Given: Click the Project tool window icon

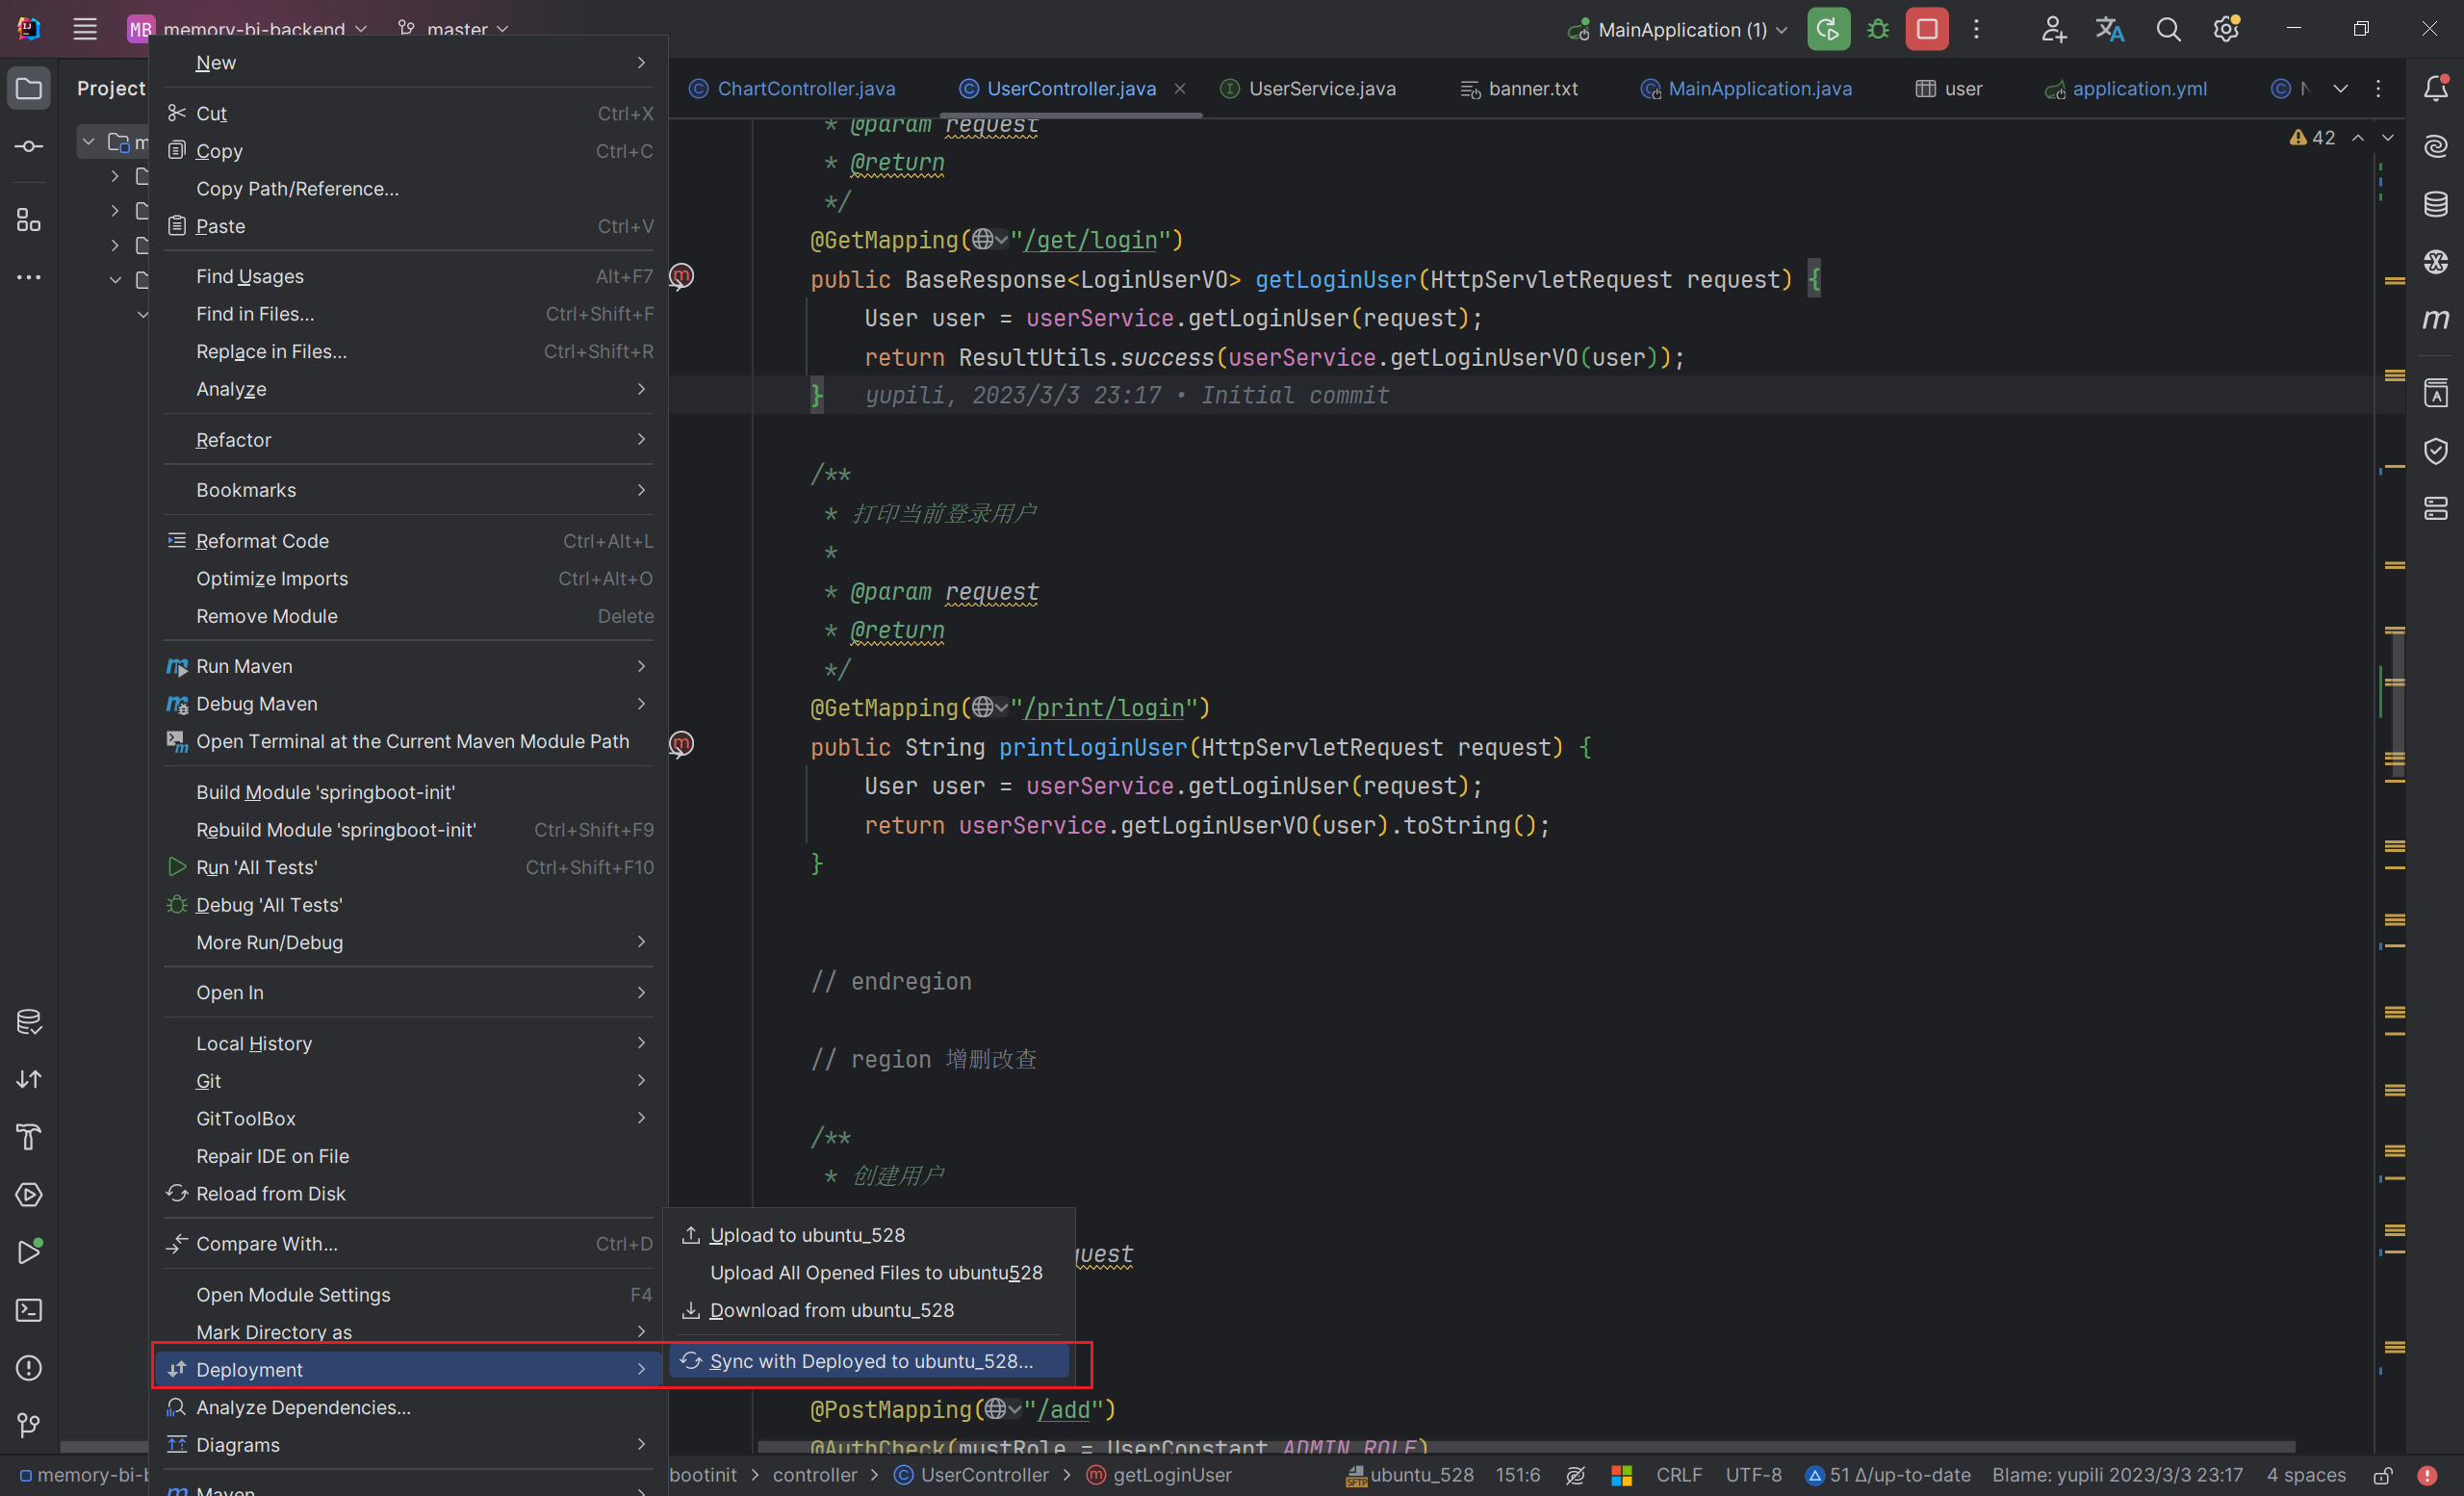Looking at the screenshot, I should point(29,88).
